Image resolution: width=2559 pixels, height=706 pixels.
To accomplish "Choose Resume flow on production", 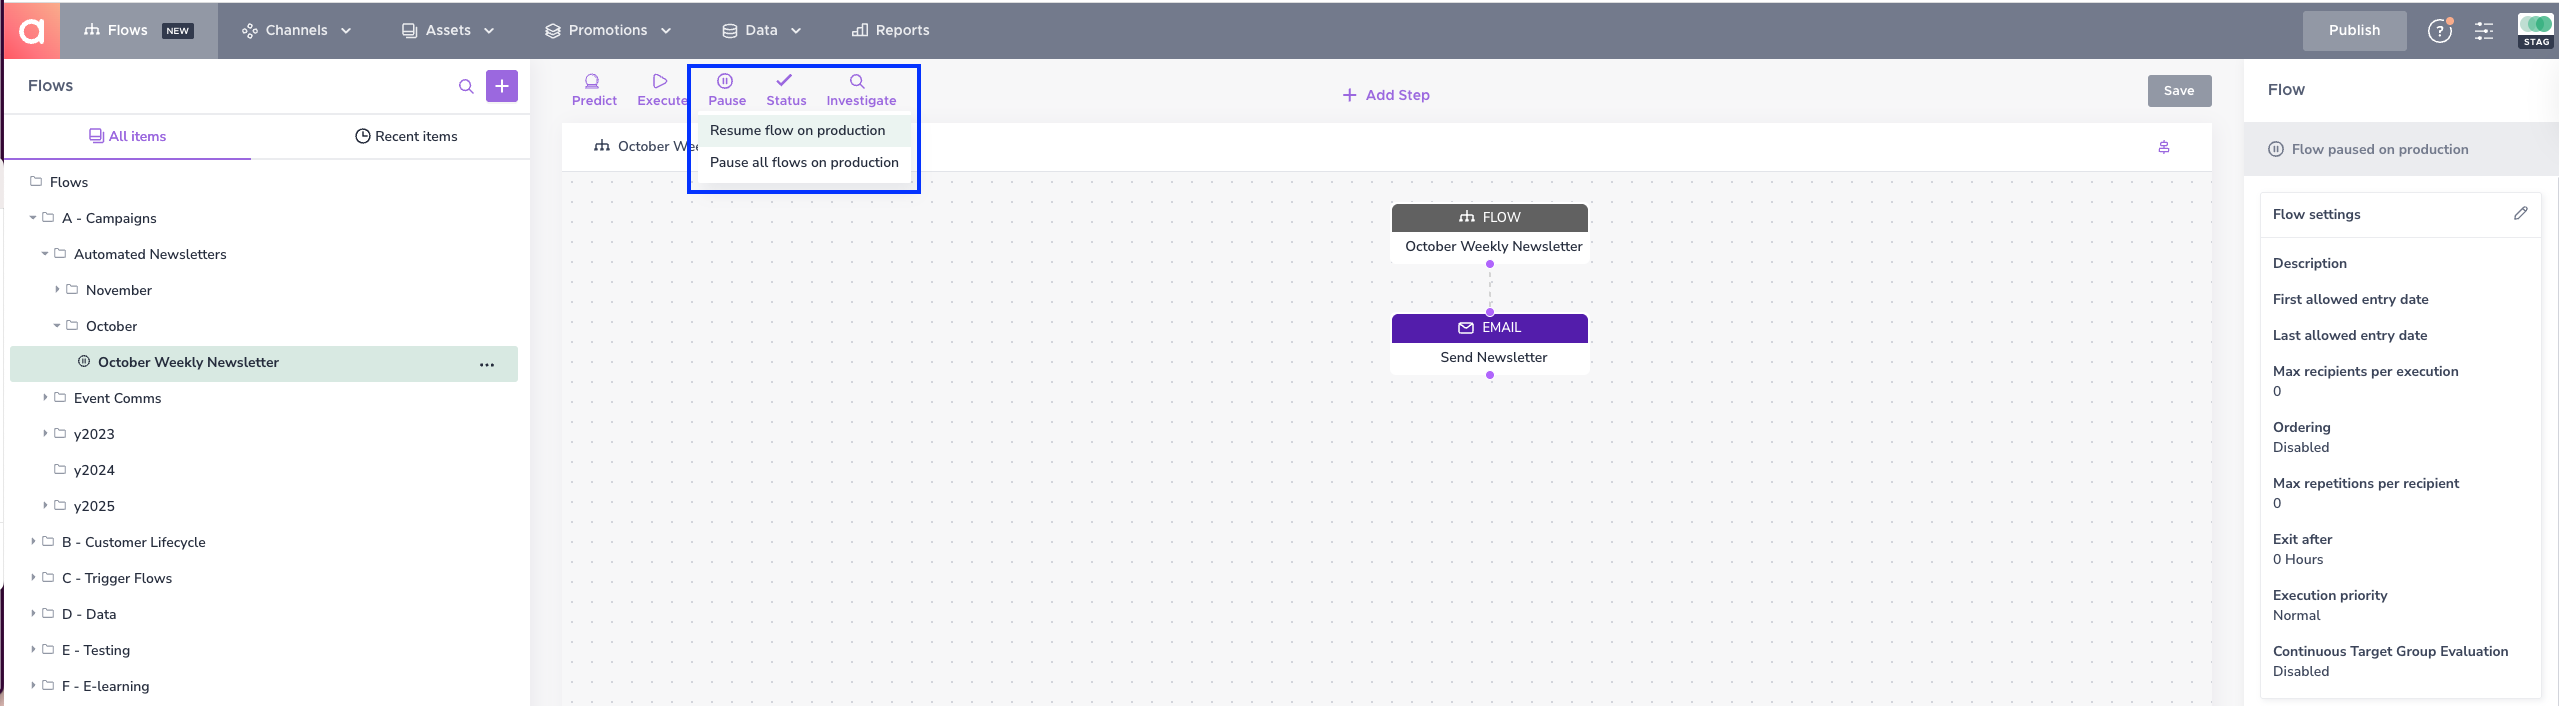I will (805, 131).
